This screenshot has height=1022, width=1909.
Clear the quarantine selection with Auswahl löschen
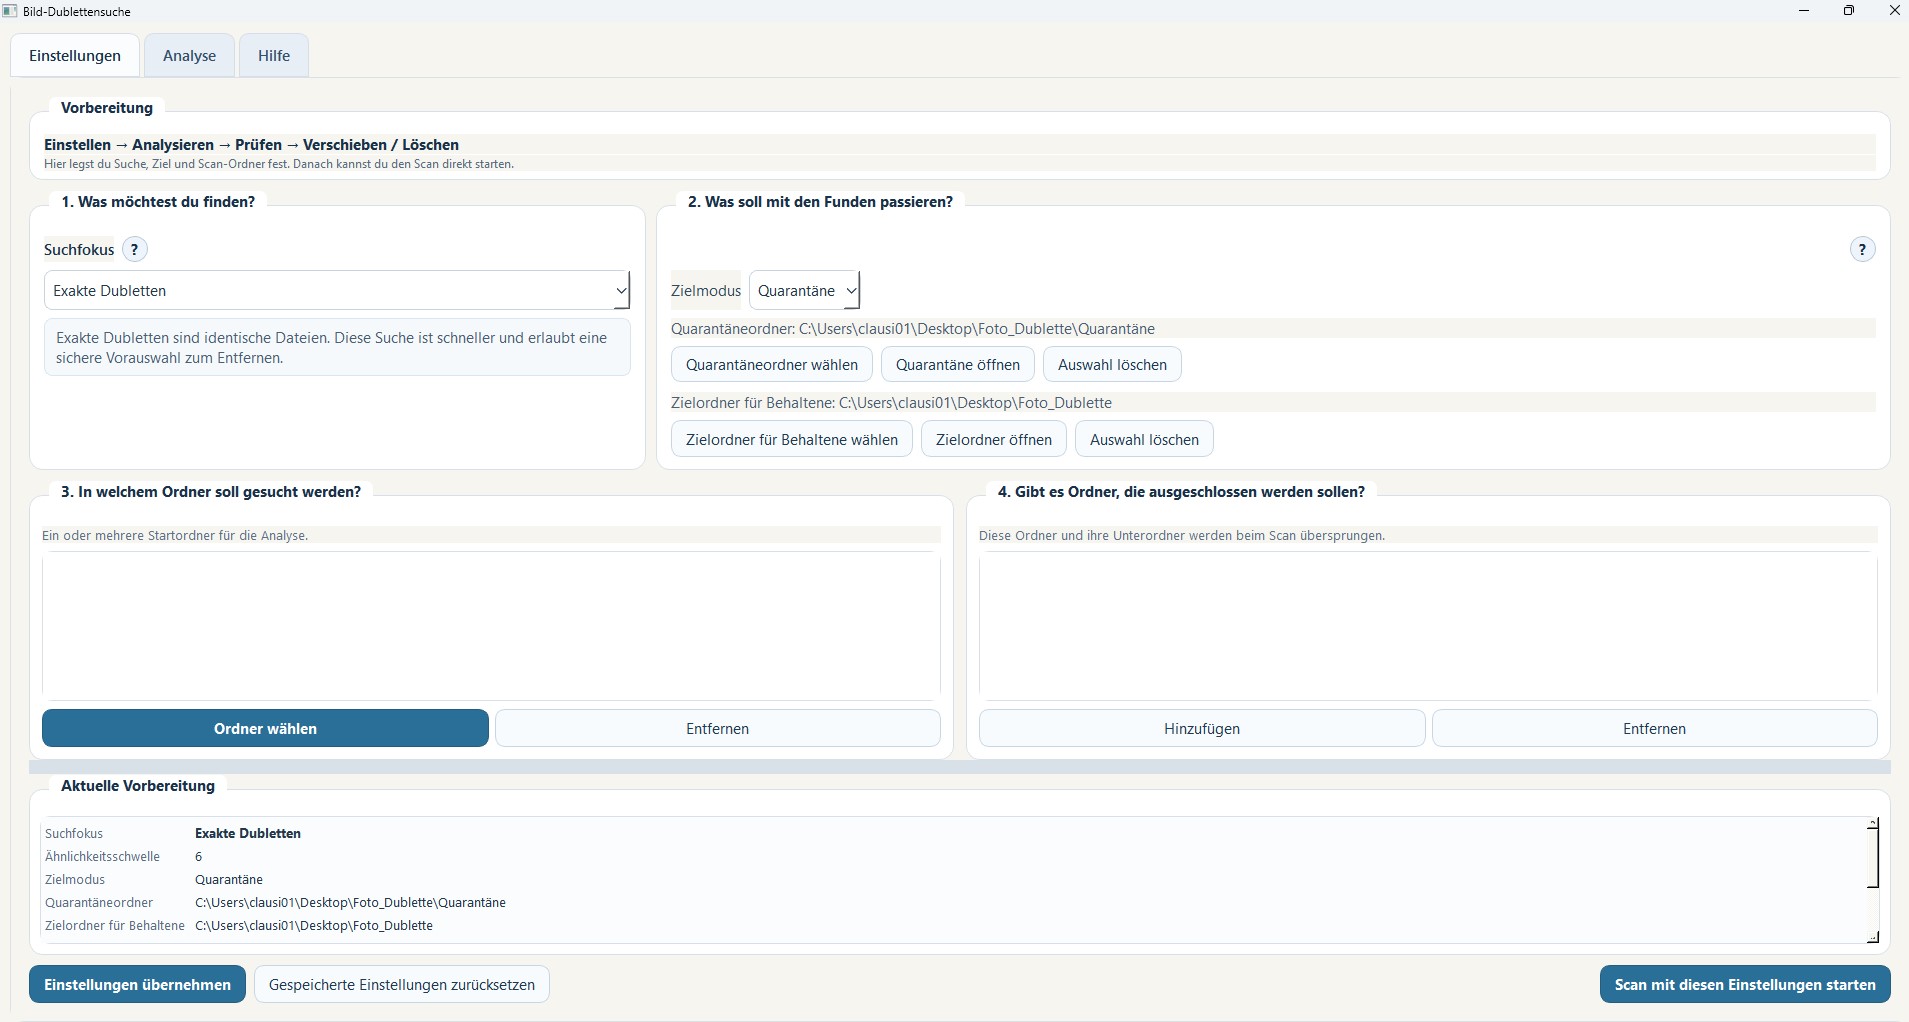click(1113, 364)
